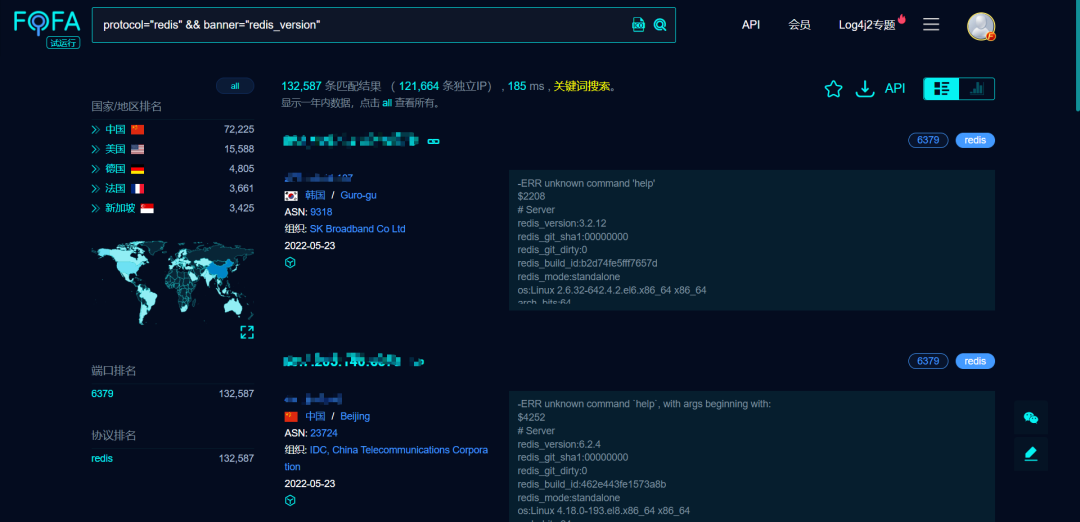Click redis tag on first result

coord(975,140)
